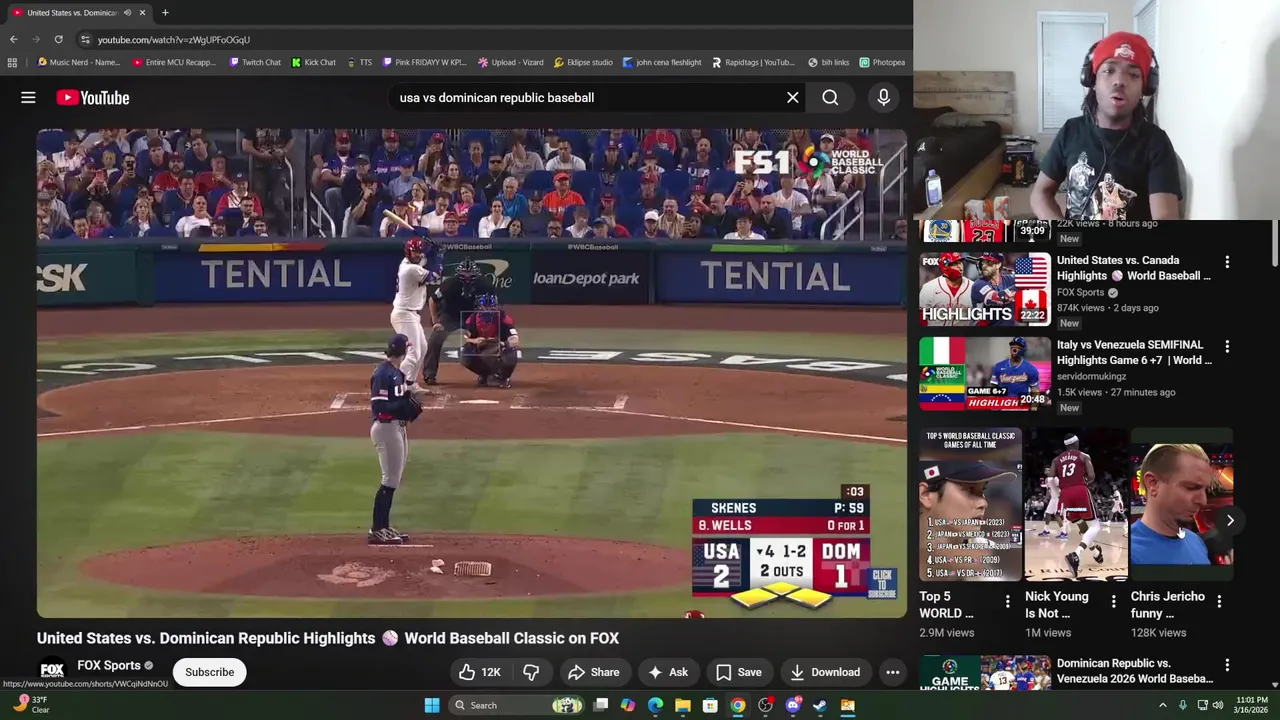Open the Chrome apps grid shortcut

(12, 62)
